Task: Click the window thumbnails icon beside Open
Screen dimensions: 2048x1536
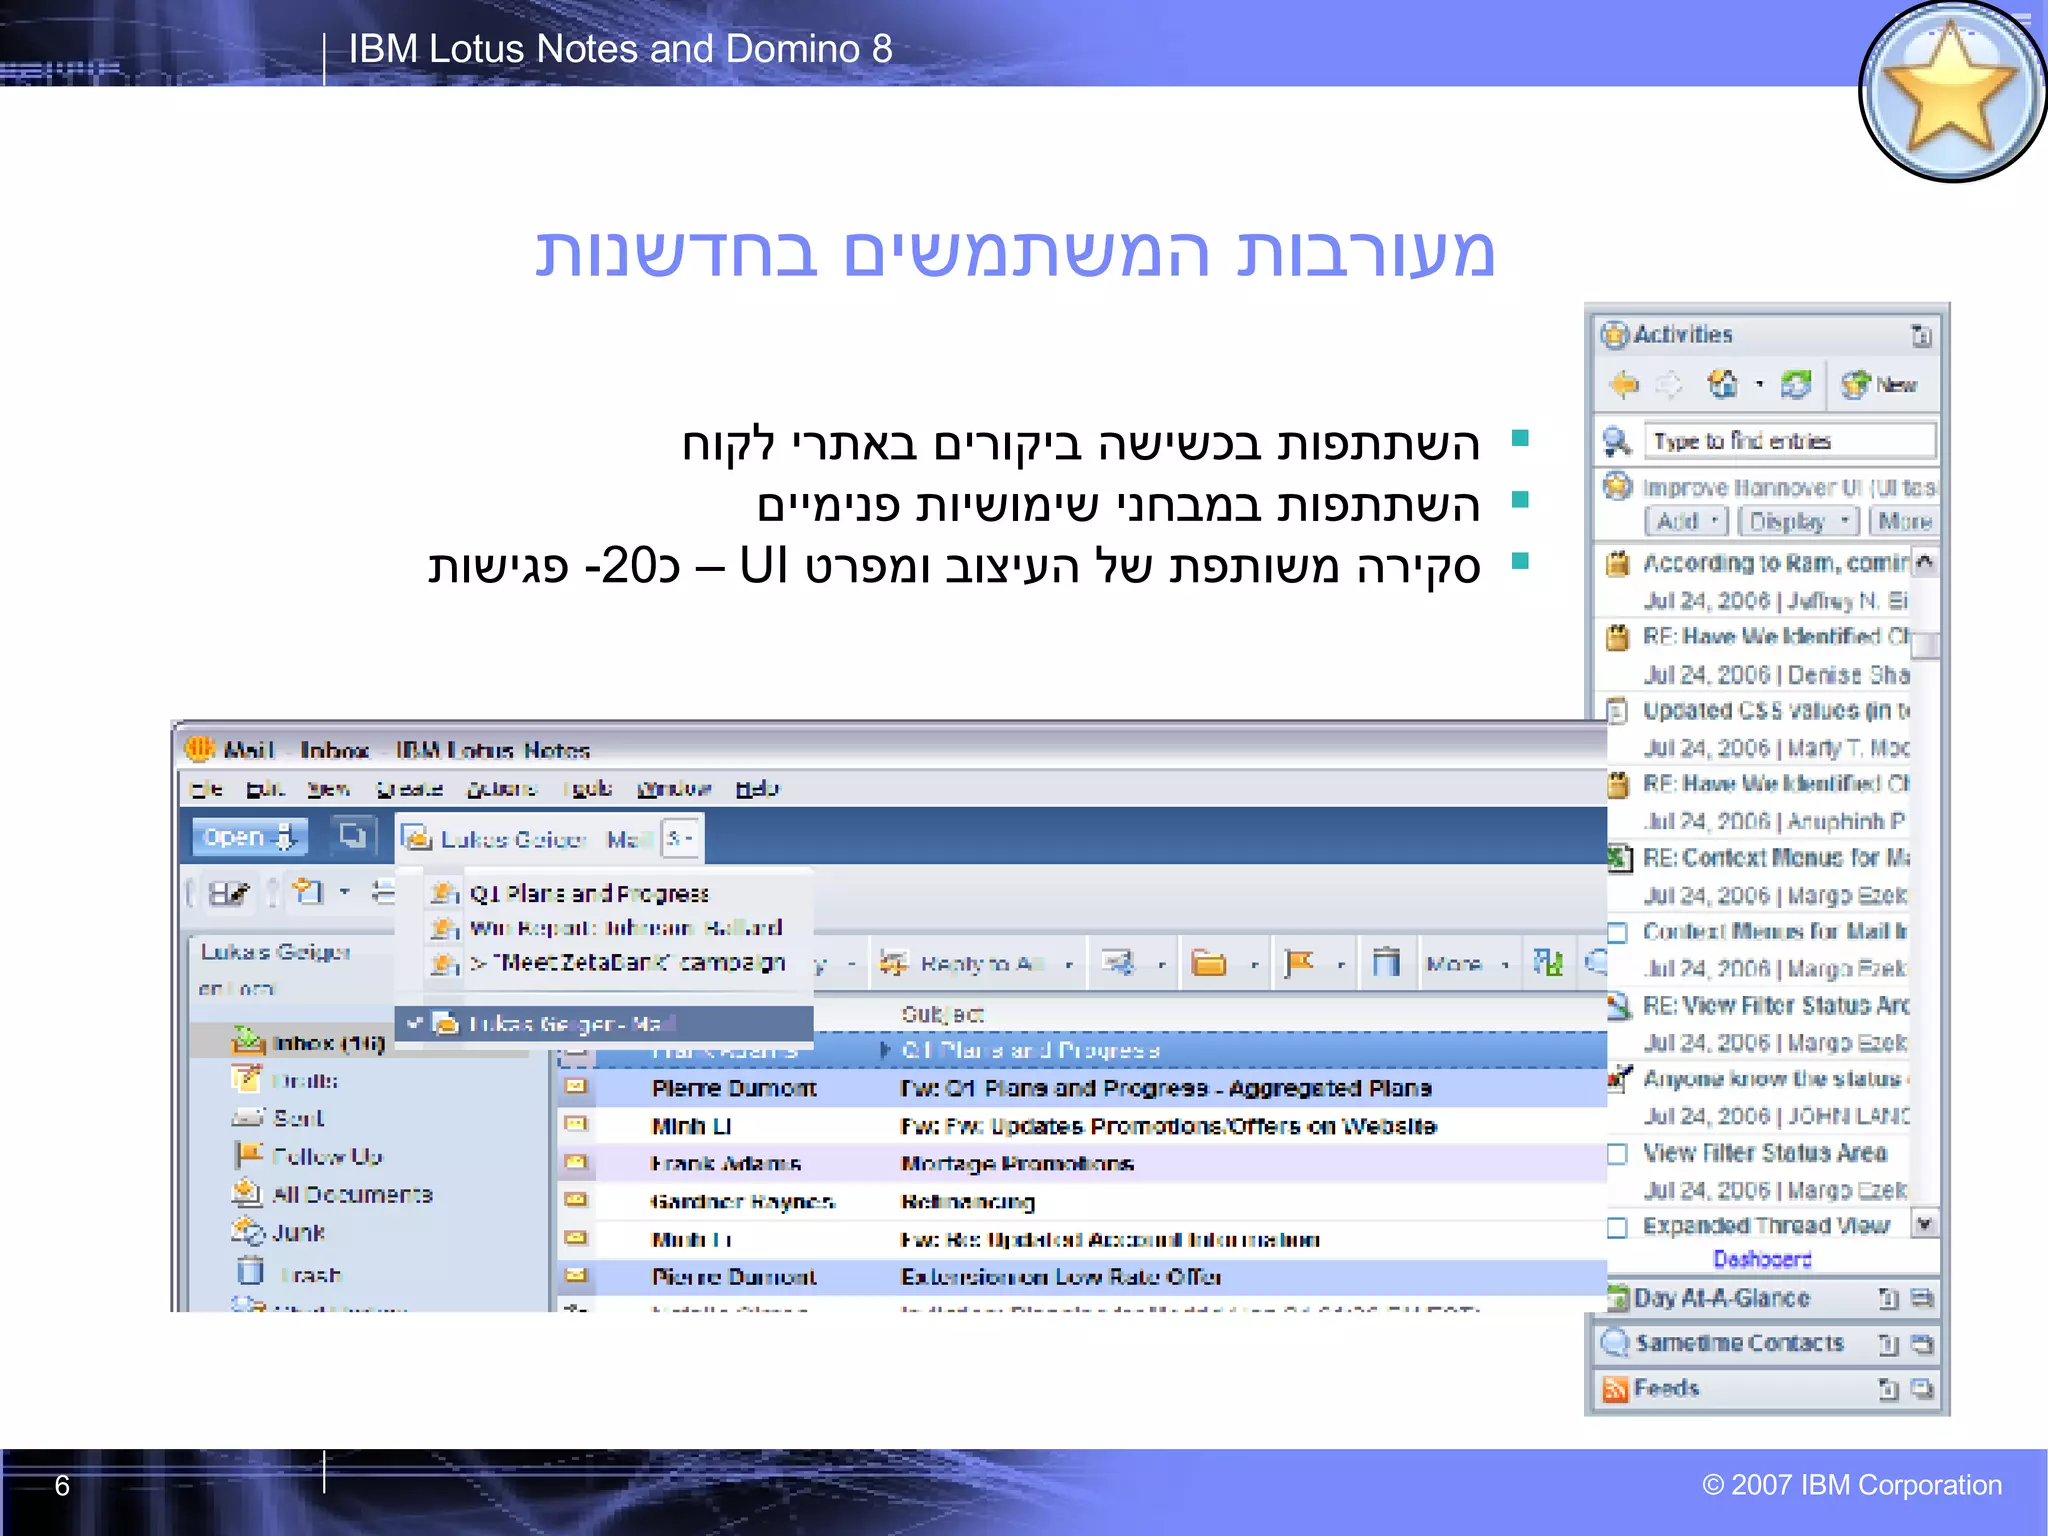Action: pos(352,836)
